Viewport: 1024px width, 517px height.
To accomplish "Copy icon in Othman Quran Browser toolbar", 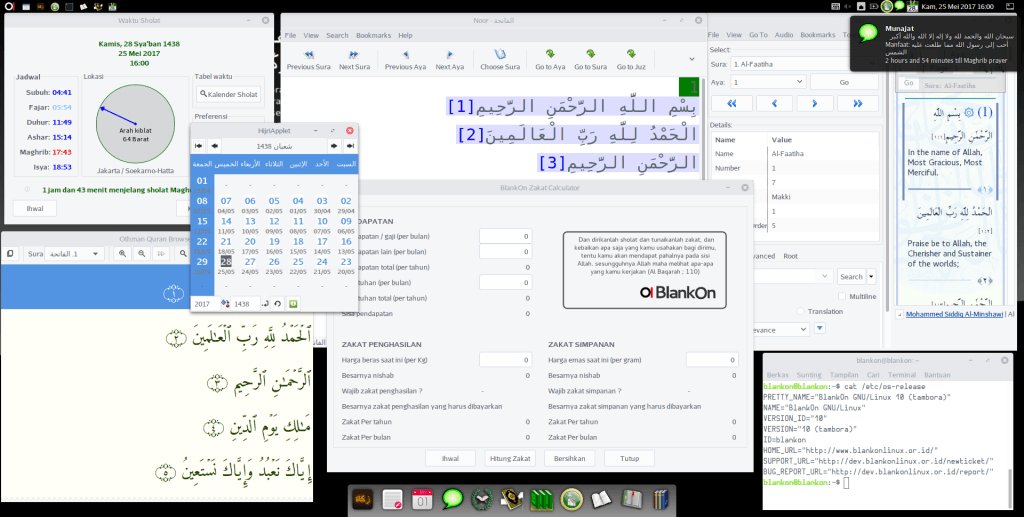I will [10, 254].
